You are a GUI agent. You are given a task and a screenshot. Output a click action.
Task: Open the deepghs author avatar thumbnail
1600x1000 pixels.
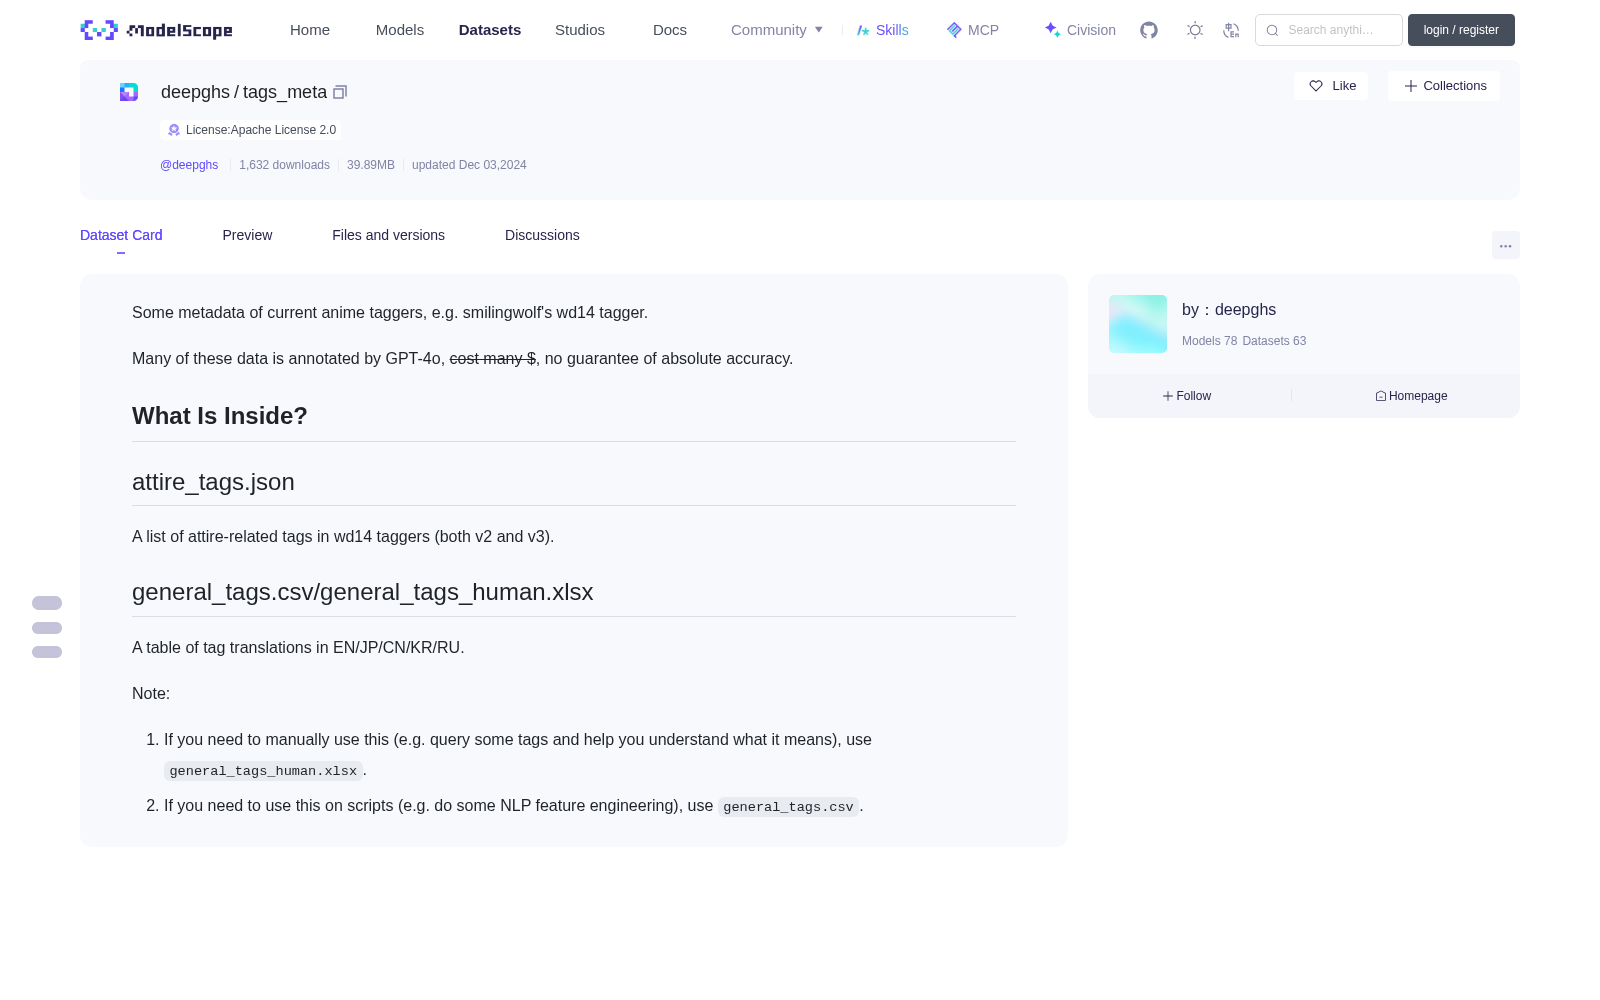[1138, 324]
